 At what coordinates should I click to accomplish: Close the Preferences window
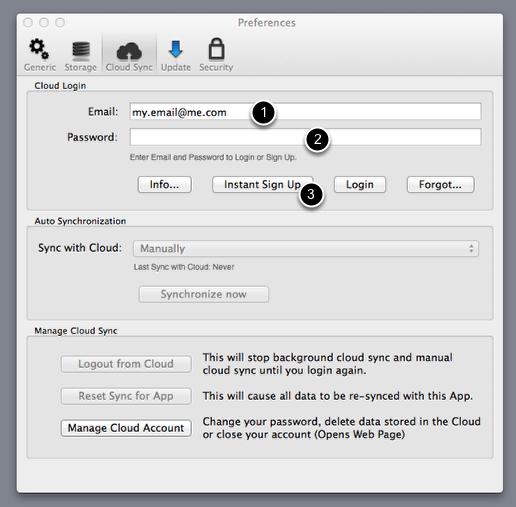[x=28, y=23]
